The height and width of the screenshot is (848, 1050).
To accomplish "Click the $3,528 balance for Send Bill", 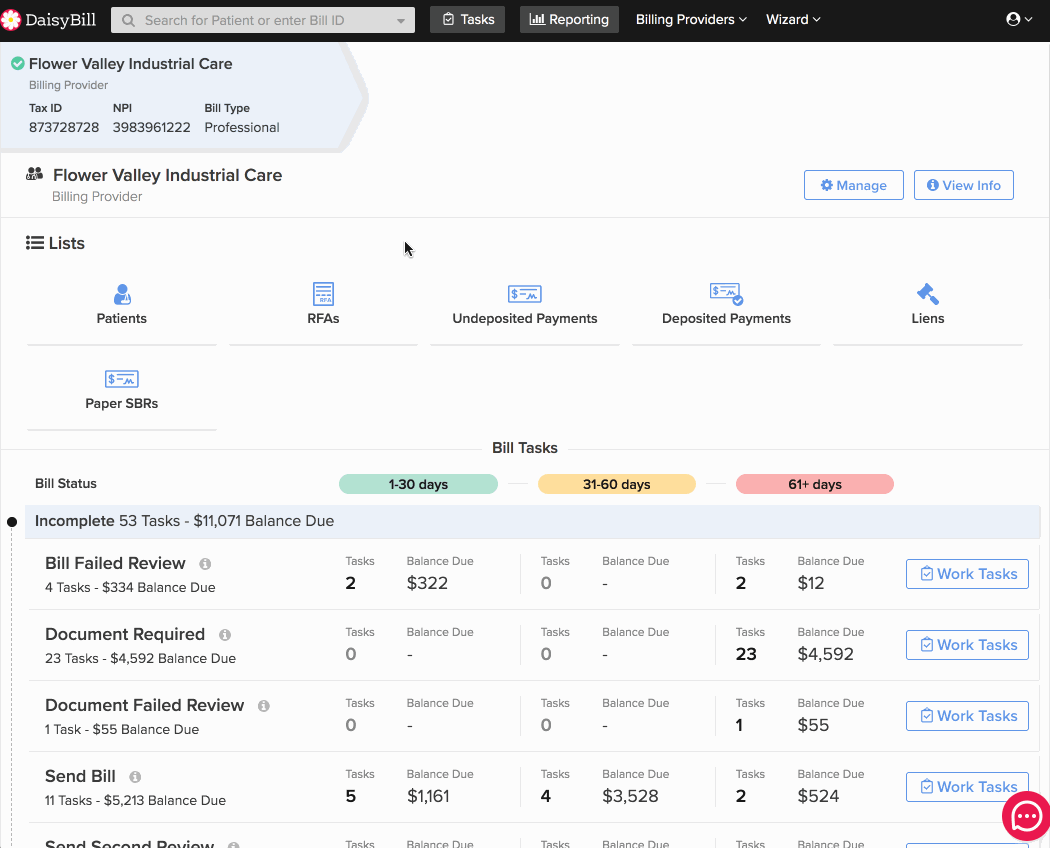I will point(630,796).
